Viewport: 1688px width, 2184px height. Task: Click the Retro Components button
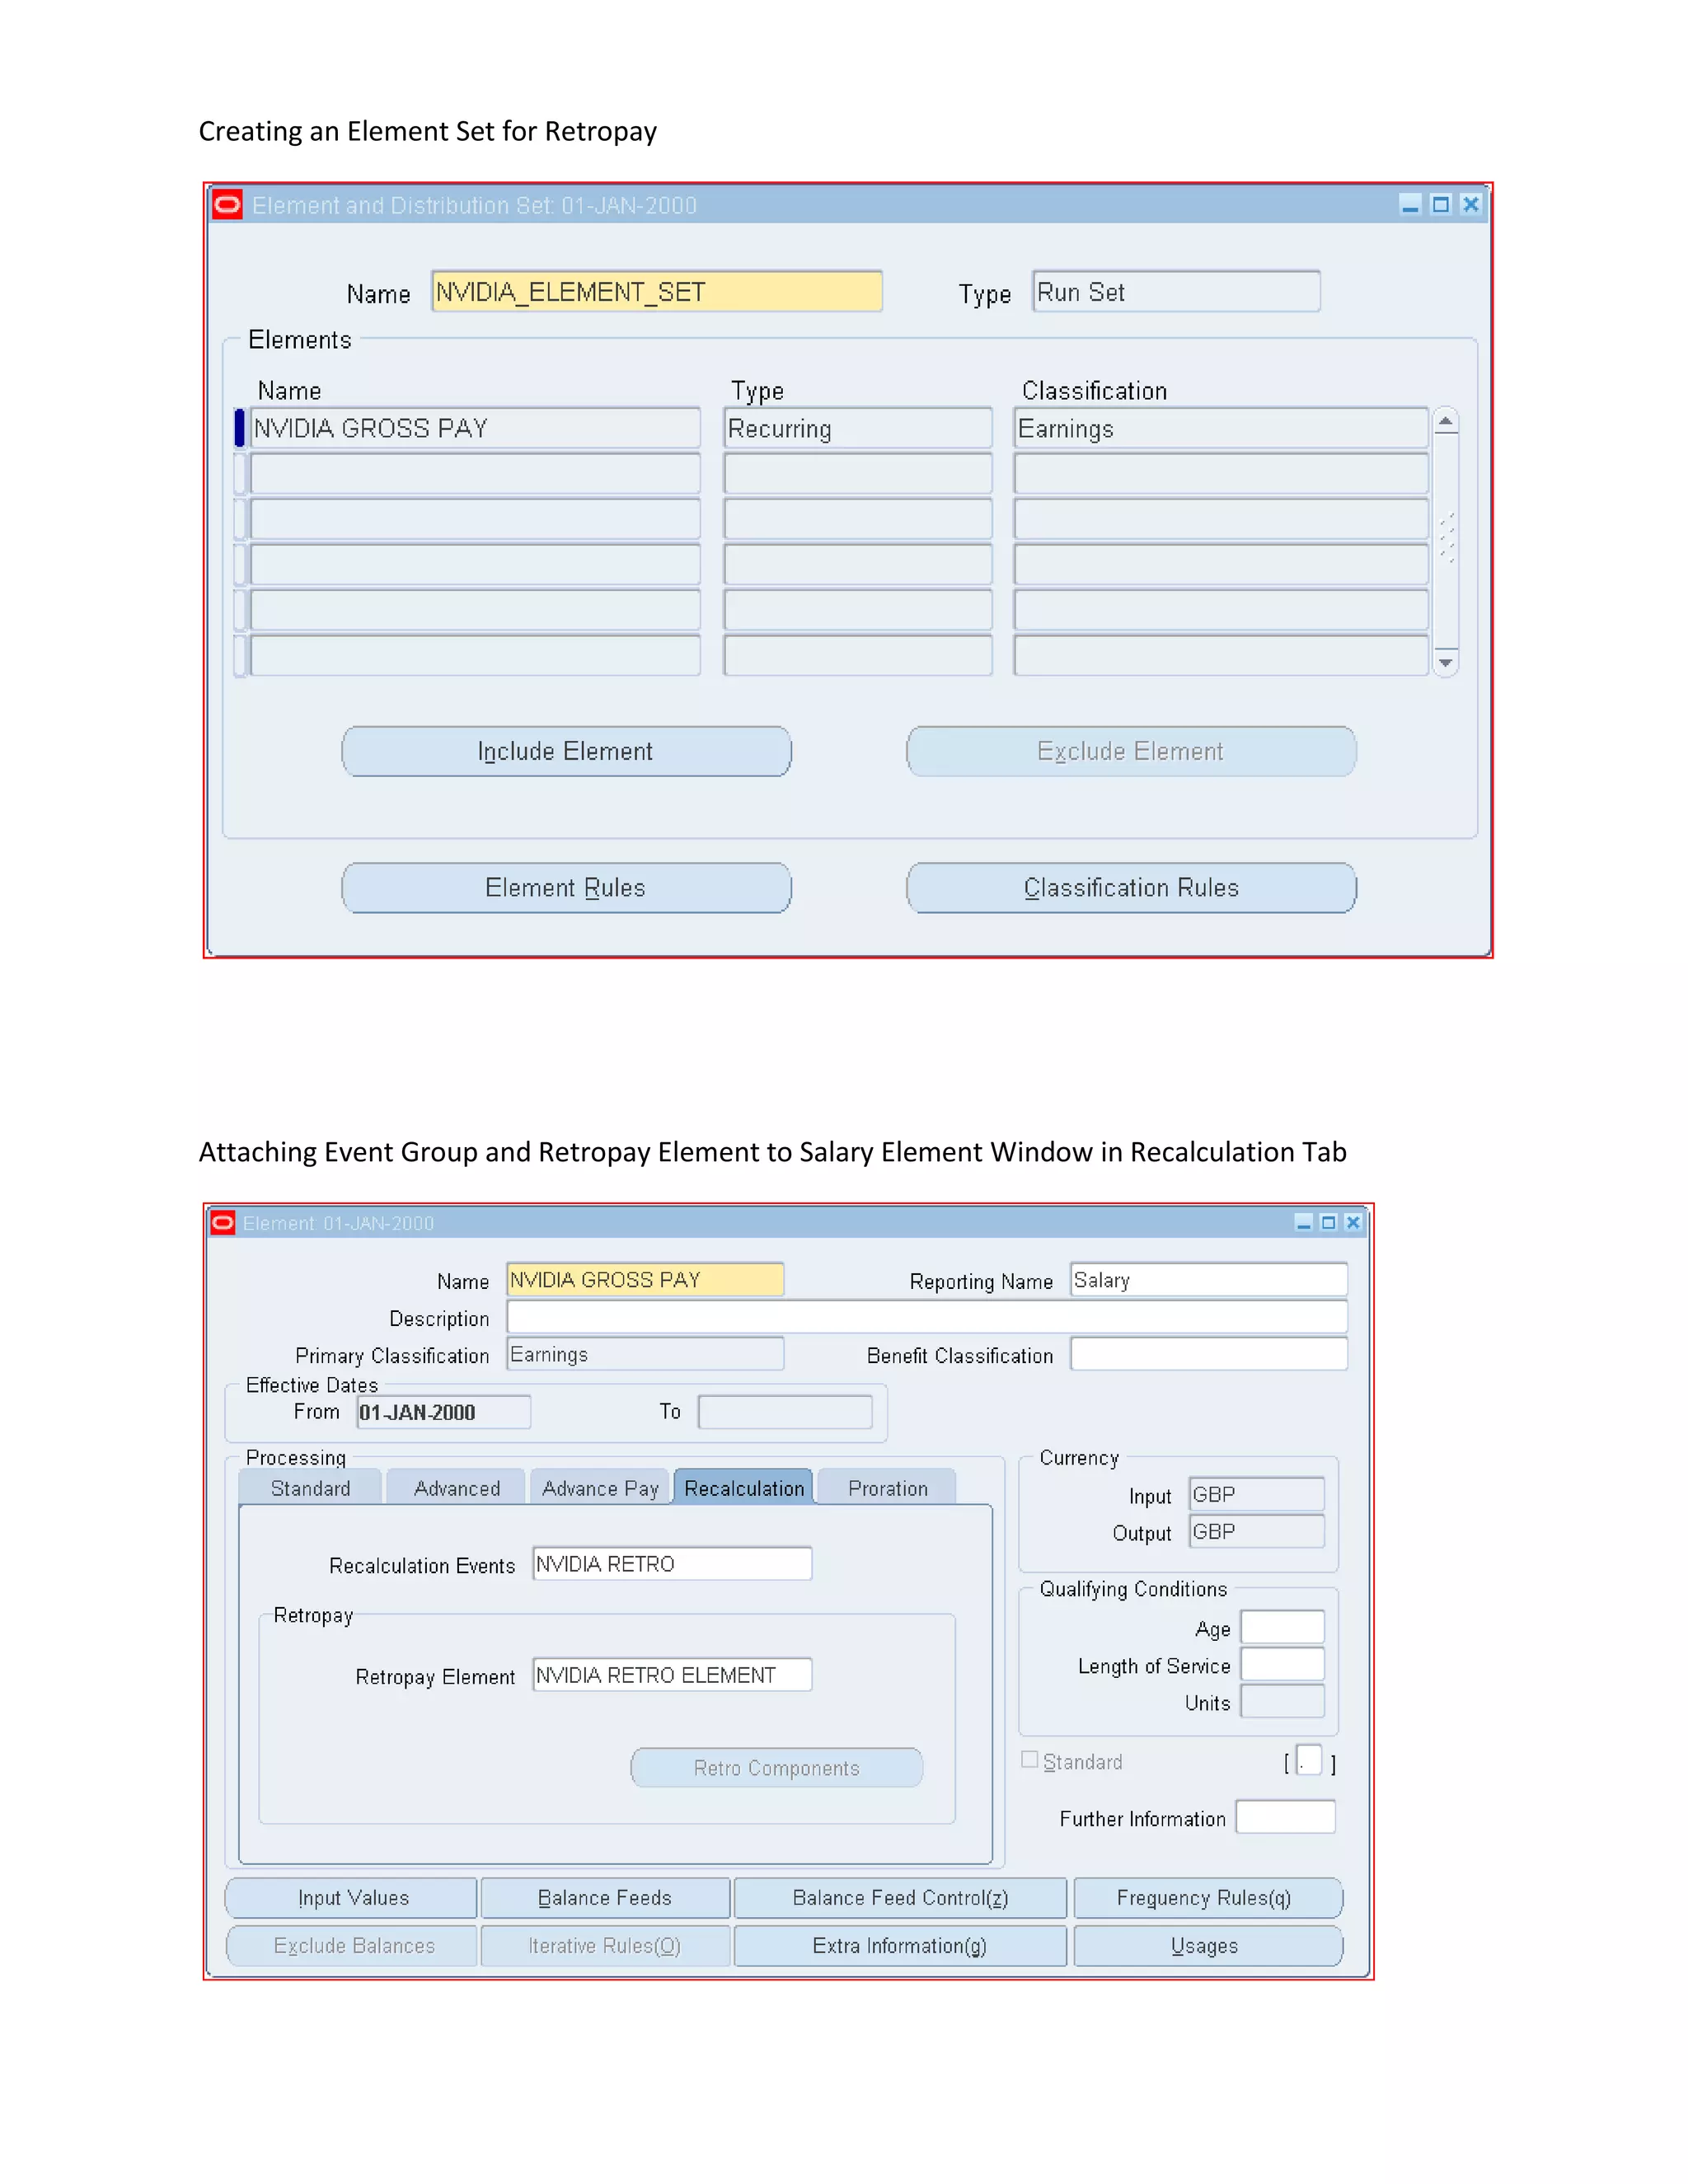[777, 1768]
